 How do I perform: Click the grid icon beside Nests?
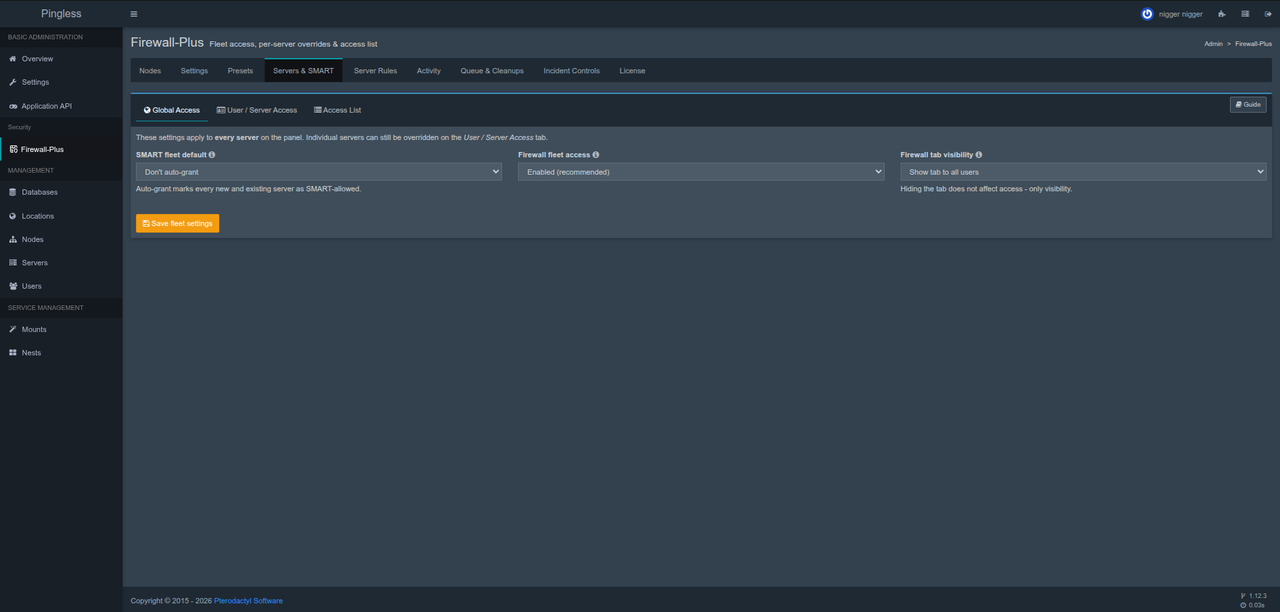click(x=13, y=353)
